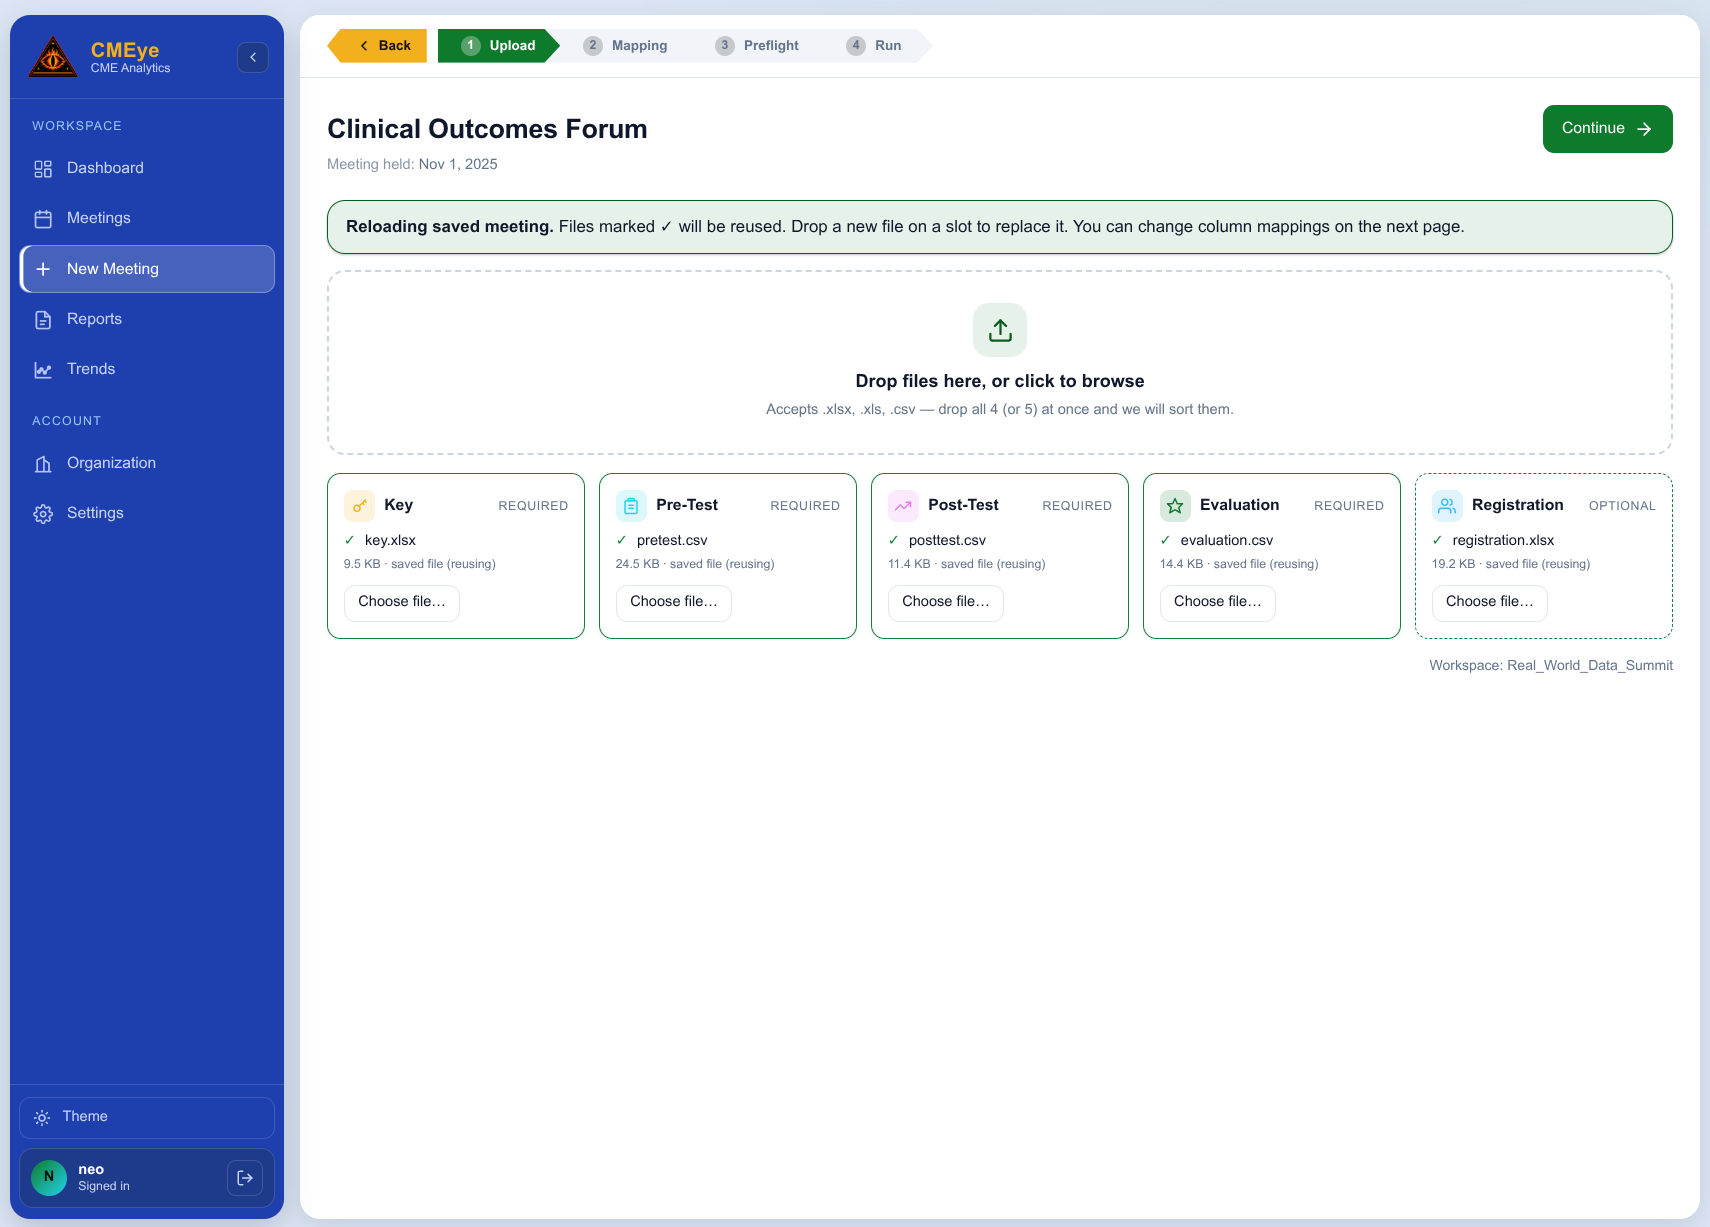
Task: Click the 19.2 KB saved file text
Action: [1511, 565]
